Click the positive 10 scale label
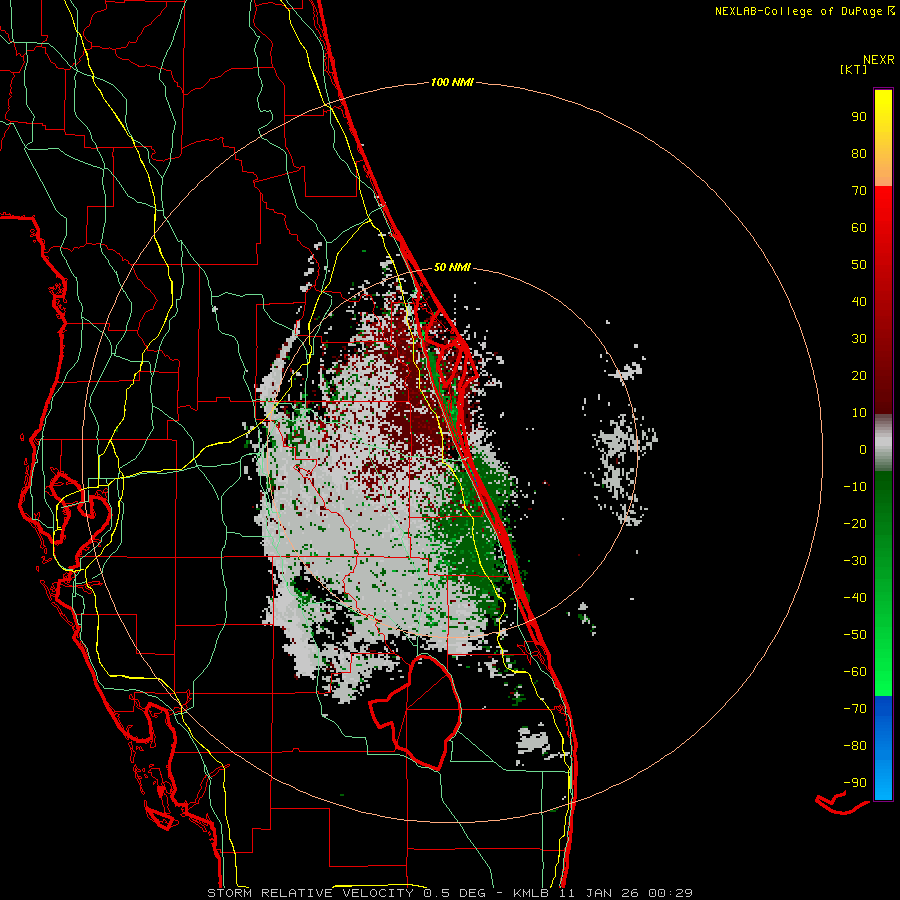 coord(859,413)
